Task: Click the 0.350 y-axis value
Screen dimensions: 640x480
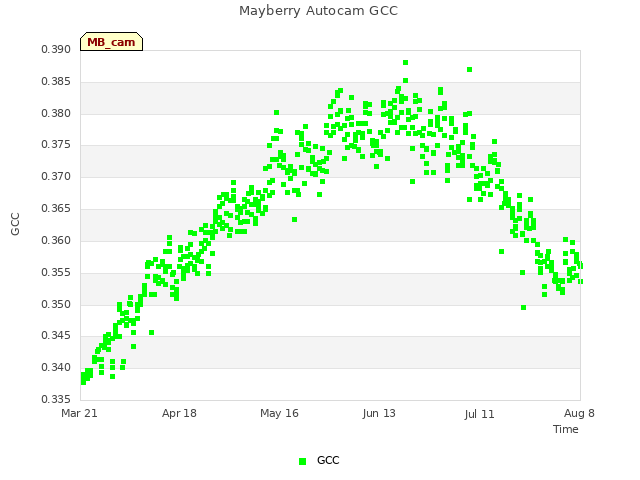Action: [56, 304]
